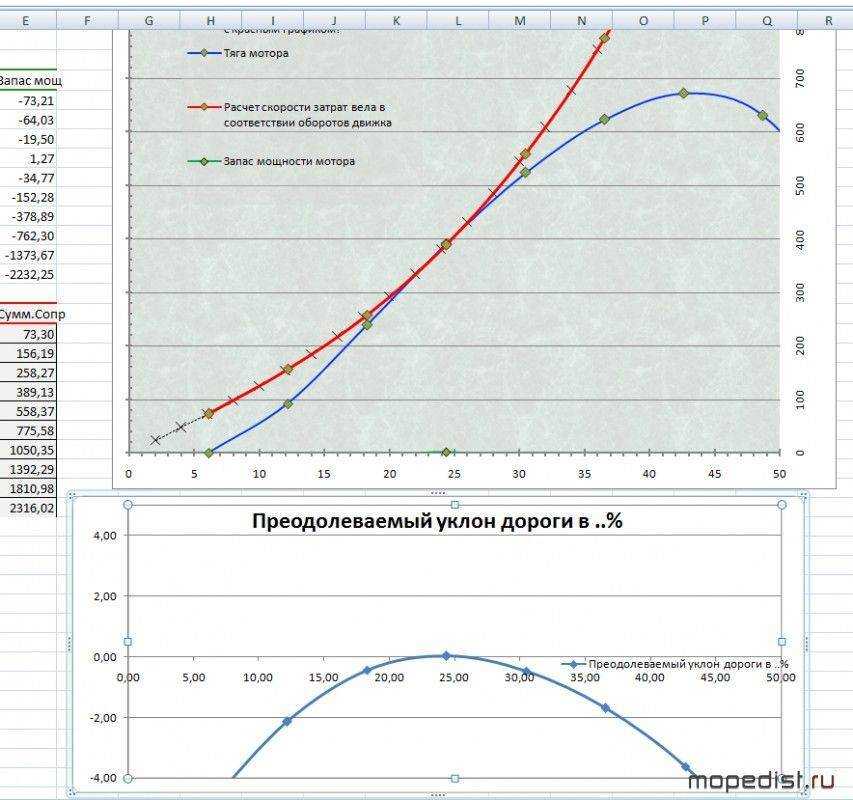Image resolution: width=853 pixels, height=800 pixels.
Task: Click the peak marker of the blue thrust curve
Action: pos(684,94)
